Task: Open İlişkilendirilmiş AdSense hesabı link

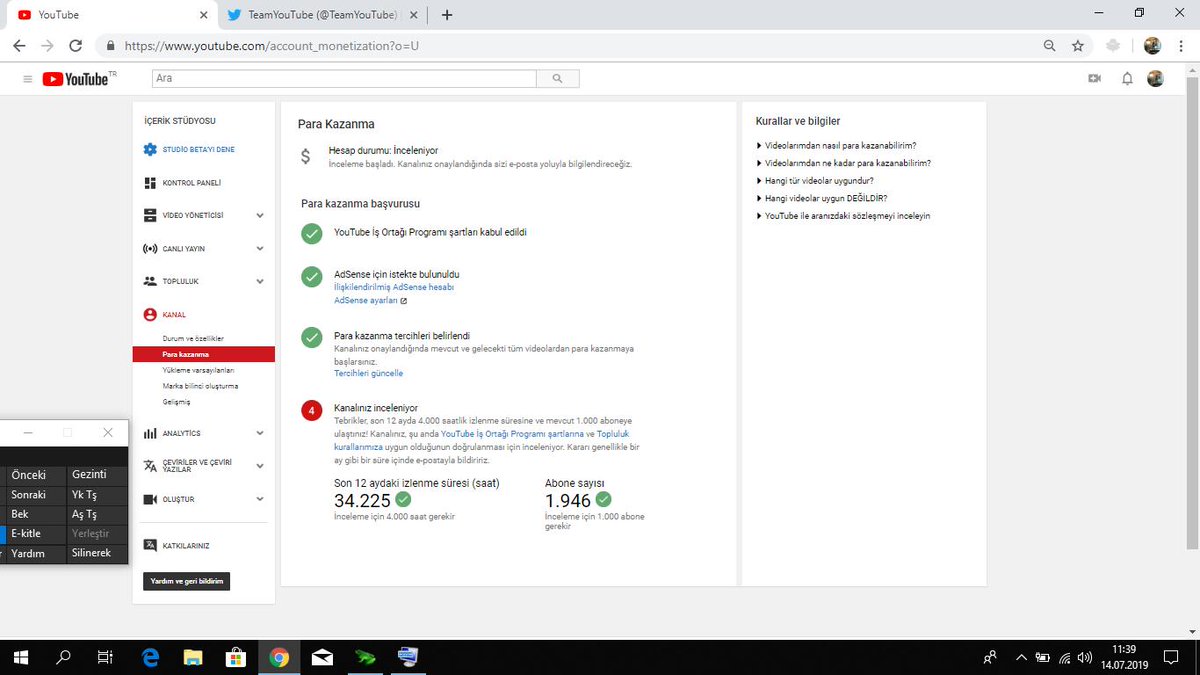Action: [394, 287]
